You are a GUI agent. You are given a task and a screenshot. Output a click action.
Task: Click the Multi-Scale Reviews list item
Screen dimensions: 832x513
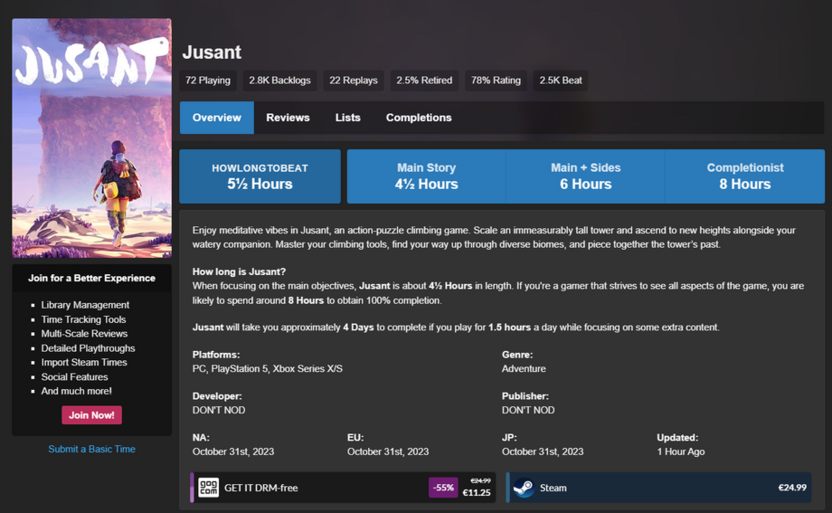click(84, 334)
